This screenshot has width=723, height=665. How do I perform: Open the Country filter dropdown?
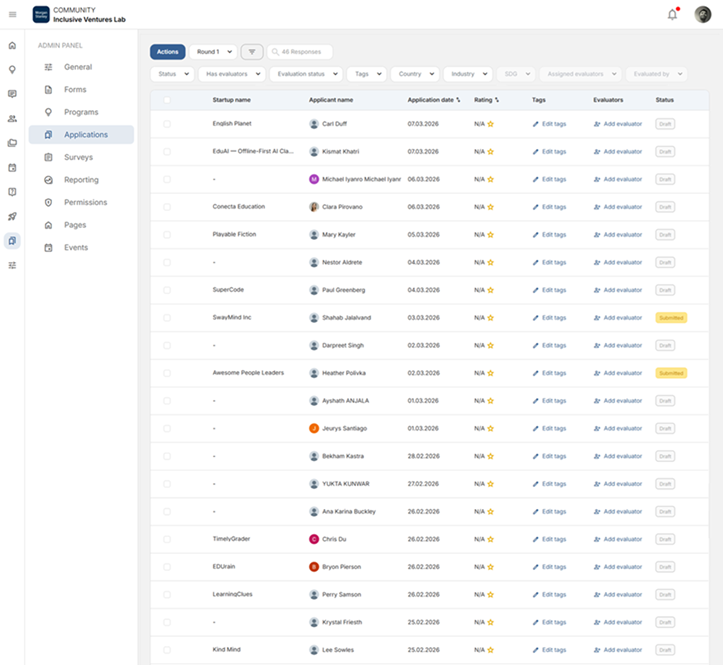[x=414, y=74]
